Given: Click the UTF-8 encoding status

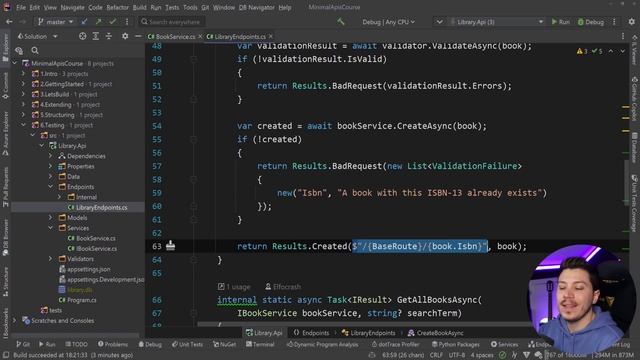Looking at the screenshot, I should click(457, 355).
